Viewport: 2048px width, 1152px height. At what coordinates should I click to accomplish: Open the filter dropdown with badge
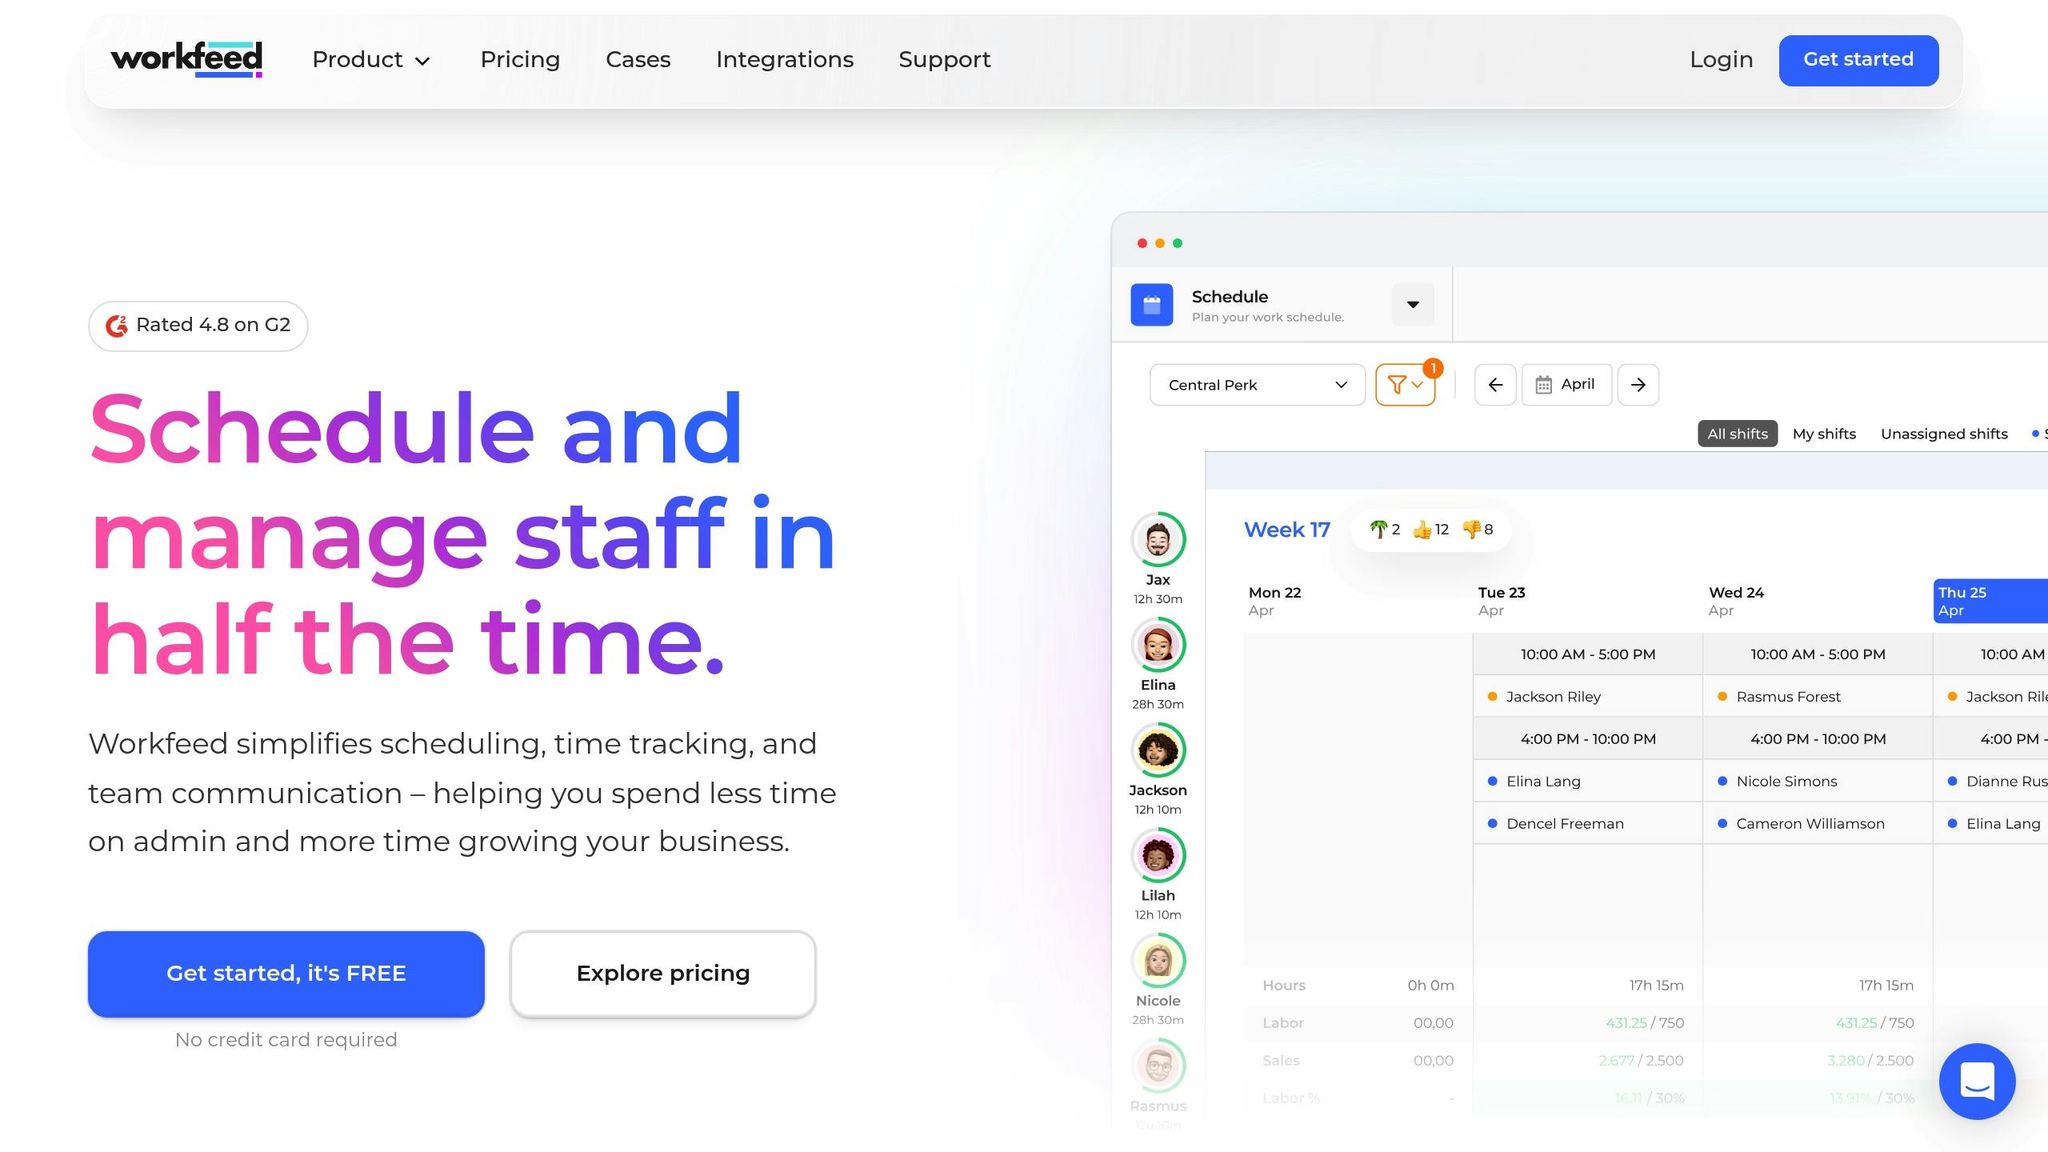(1405, 385)
